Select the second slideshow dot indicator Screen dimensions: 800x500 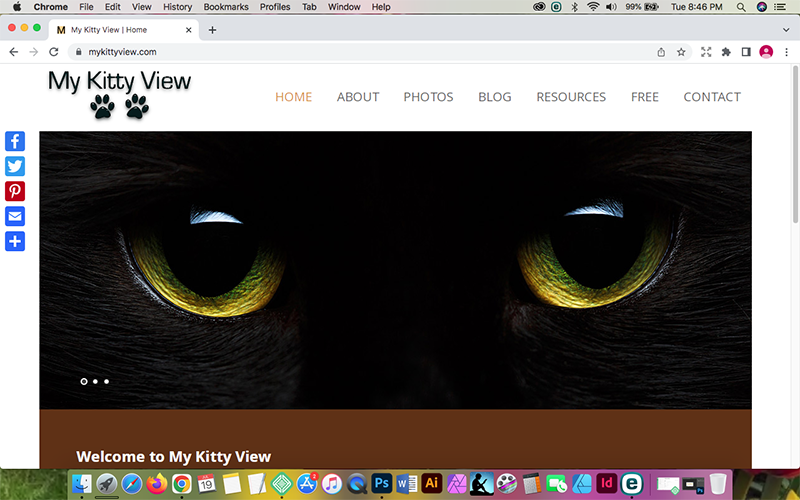click(x=95, y=381)
